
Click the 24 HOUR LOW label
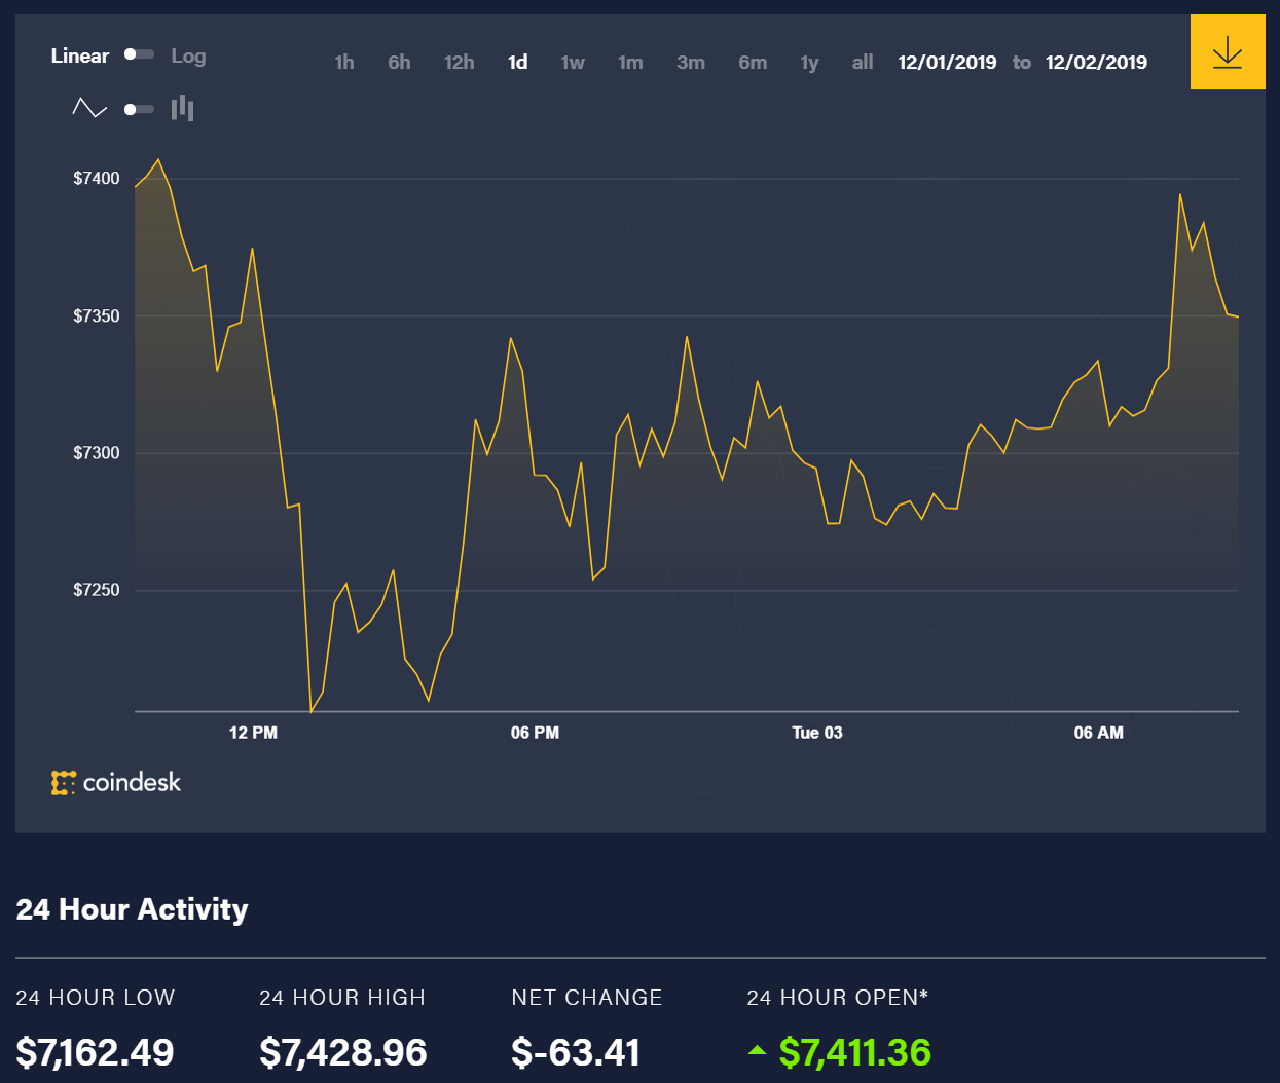pos(95,997)
